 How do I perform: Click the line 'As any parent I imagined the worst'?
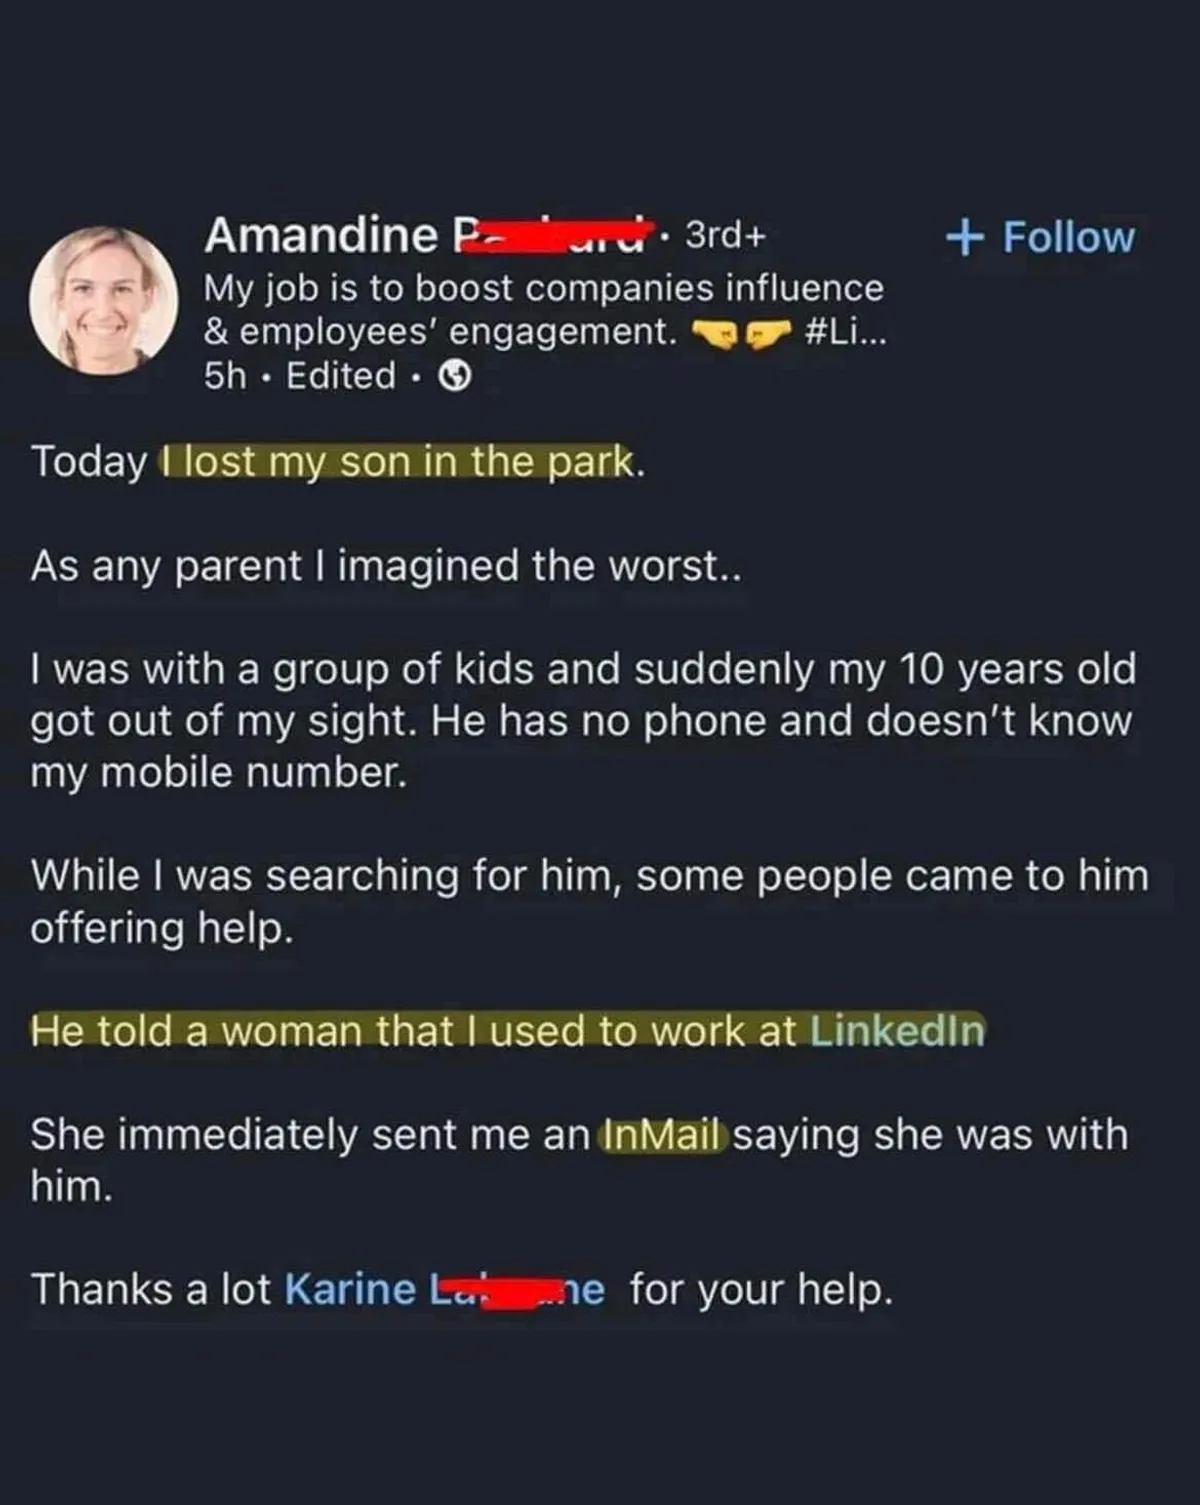[x=385, y=567]
